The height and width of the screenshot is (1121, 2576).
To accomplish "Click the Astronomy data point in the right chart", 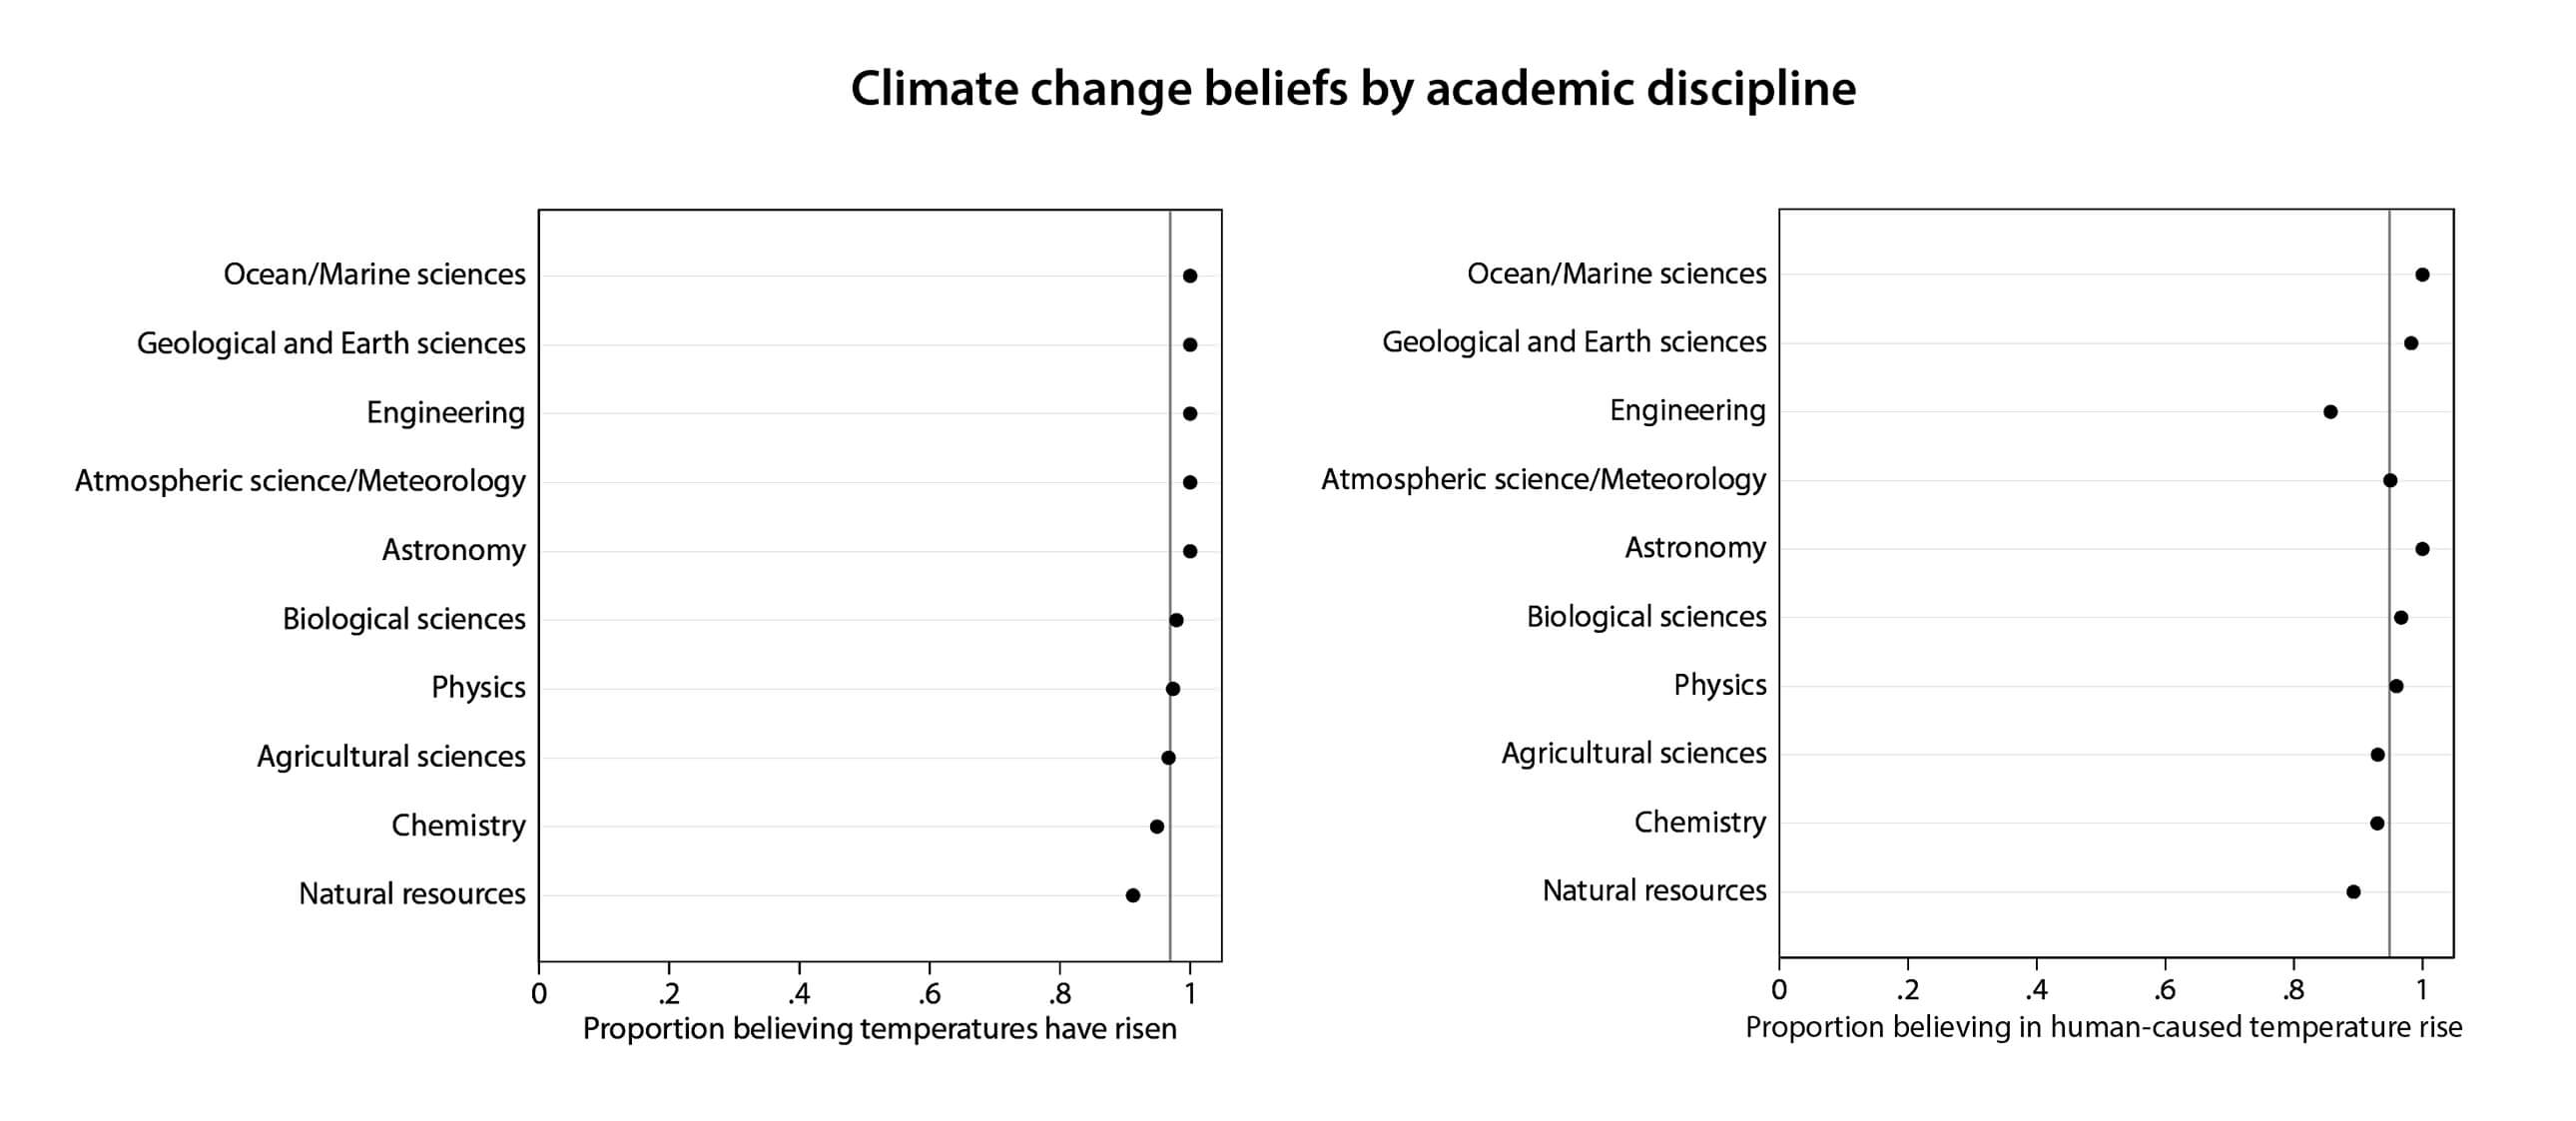I will [x=2422, y=549].
